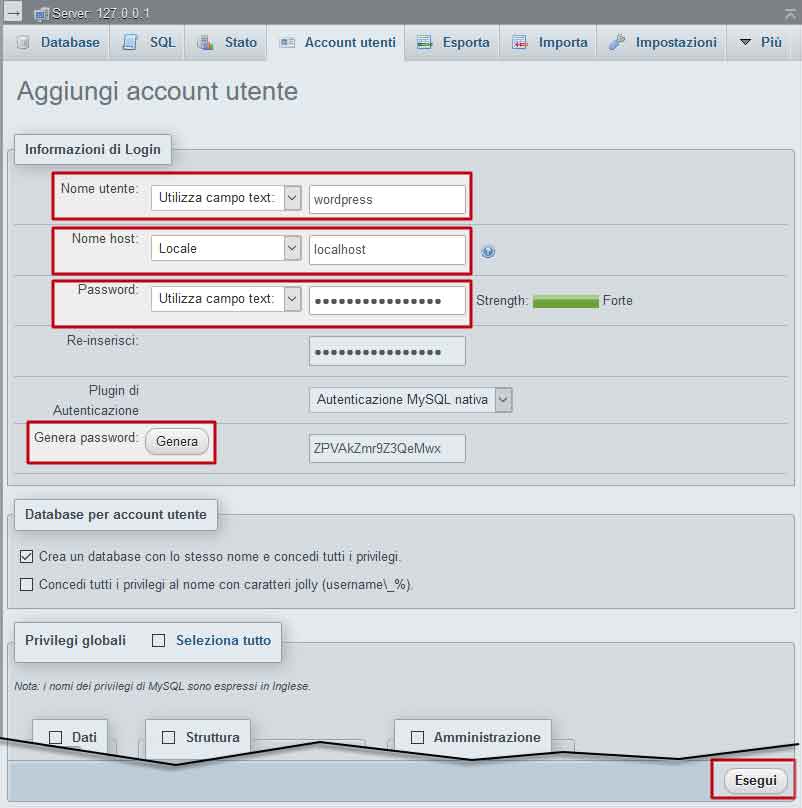Click the 'Database per account utente' legend
This screenshot has height=808, width=802.
click(x=115, y=515)
